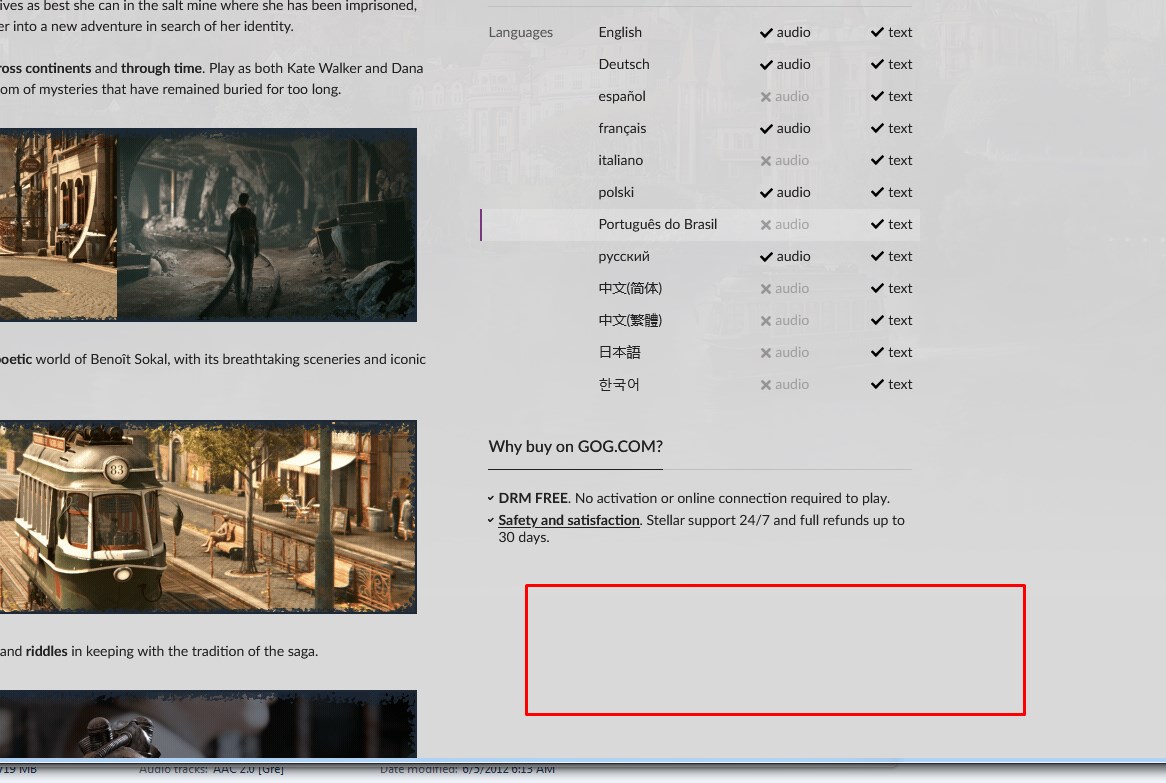1166x783 pixels.
Task: Click the text checkmark icon for русский
Action: point(877,257)
